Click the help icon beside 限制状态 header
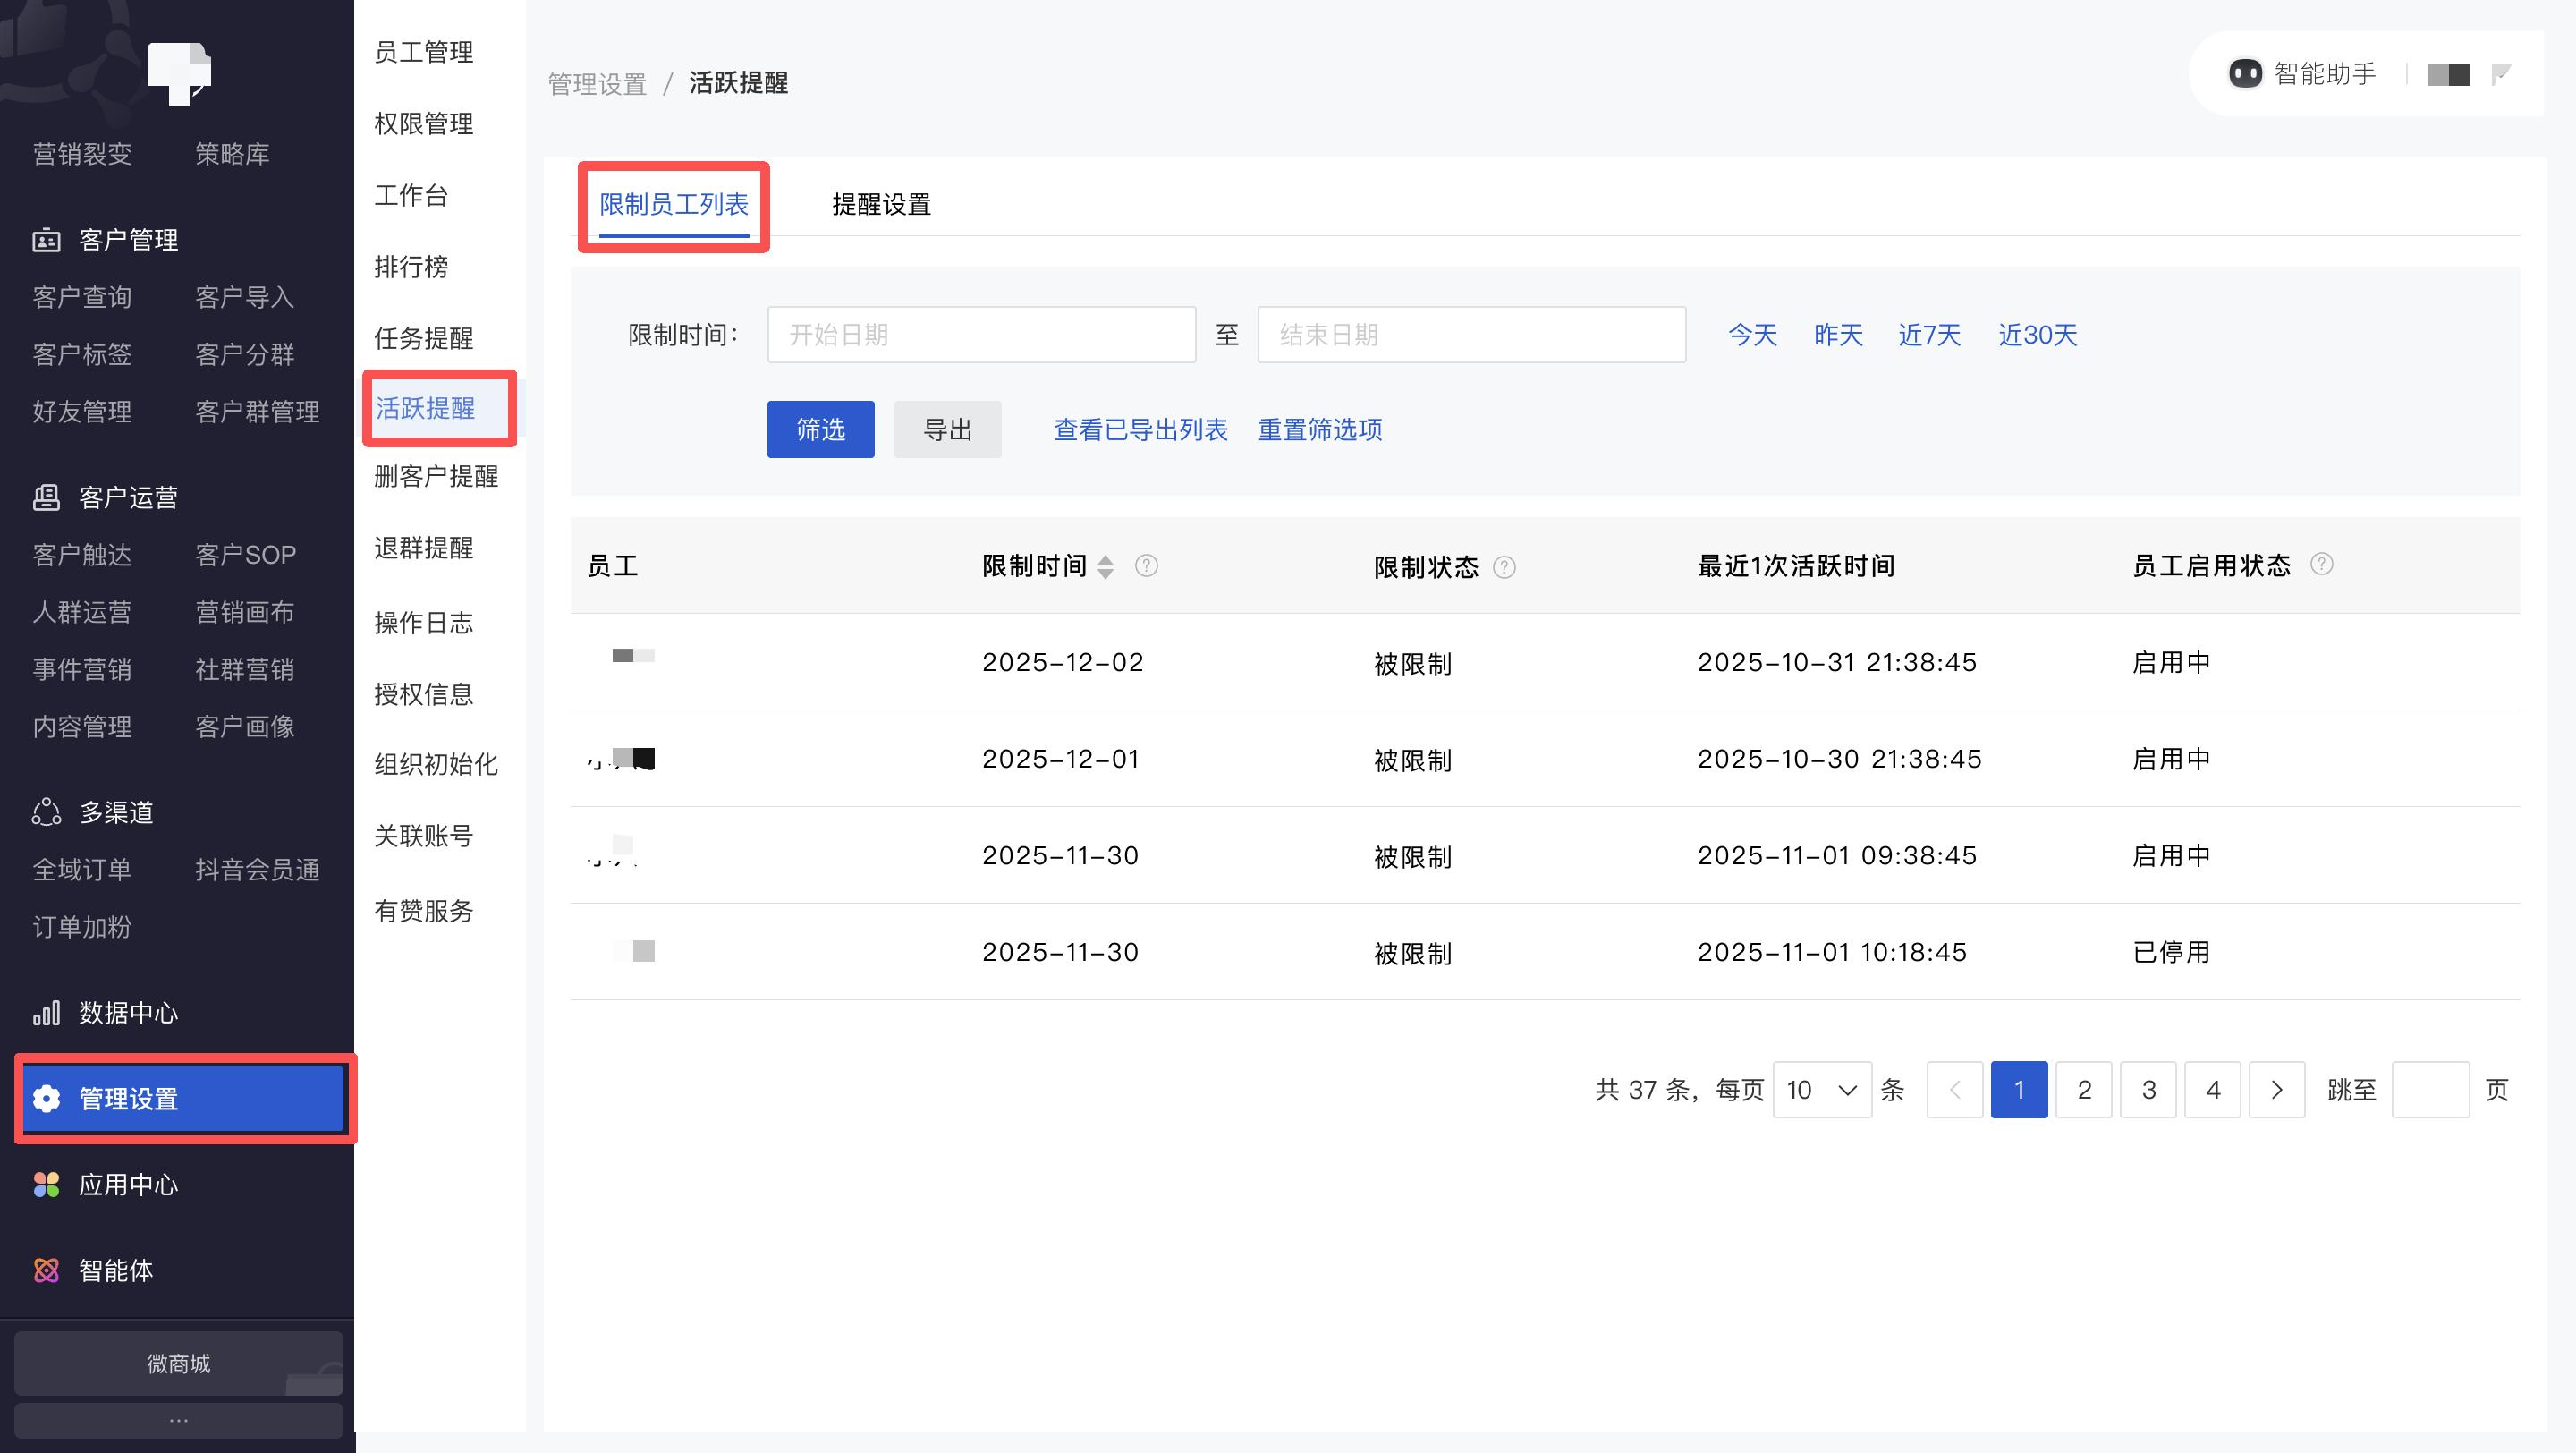2576x1453 pixels. point(1504,568)
